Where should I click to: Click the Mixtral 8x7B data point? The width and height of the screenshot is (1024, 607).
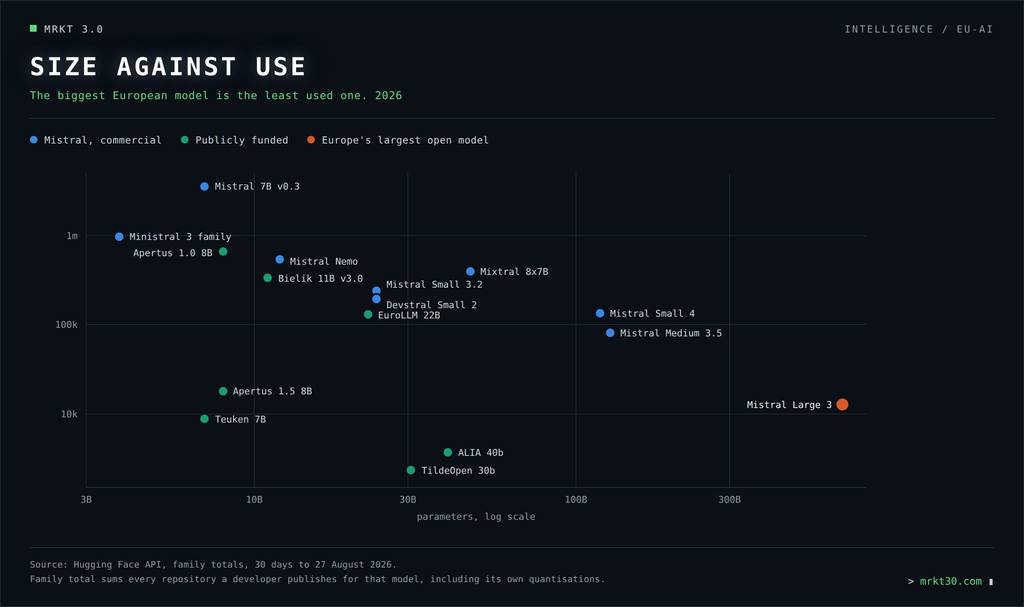pos(470,271)
